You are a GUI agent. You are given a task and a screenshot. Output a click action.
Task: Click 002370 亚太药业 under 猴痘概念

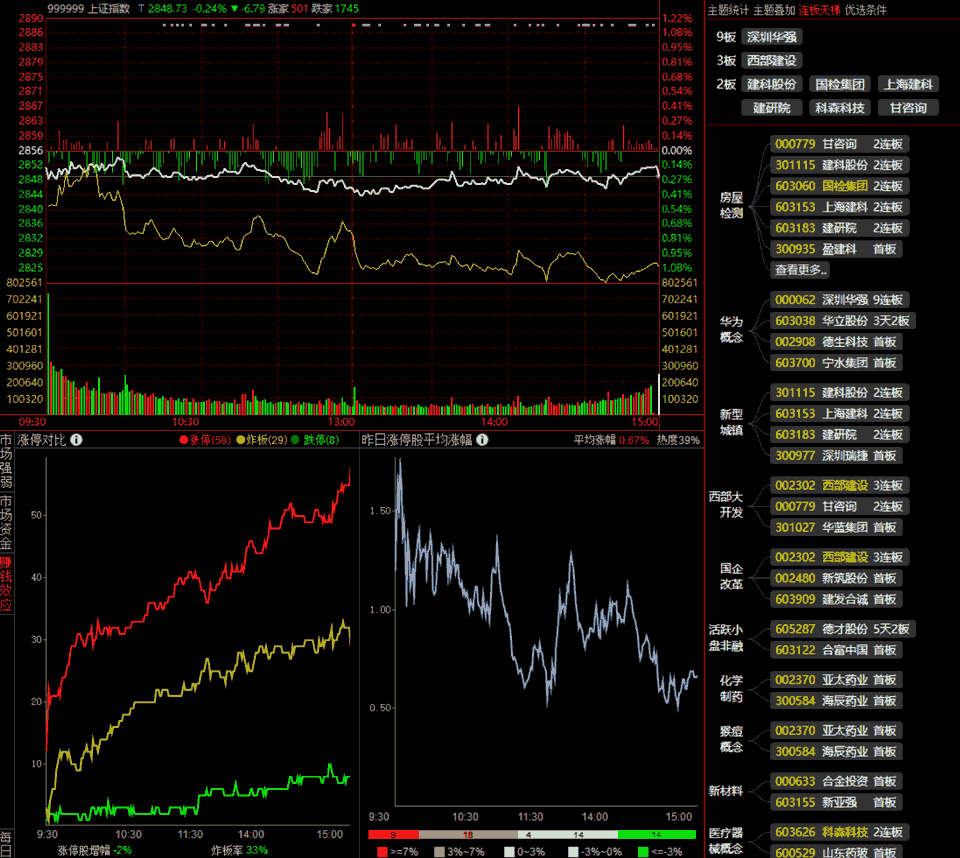tap(836, 731)
